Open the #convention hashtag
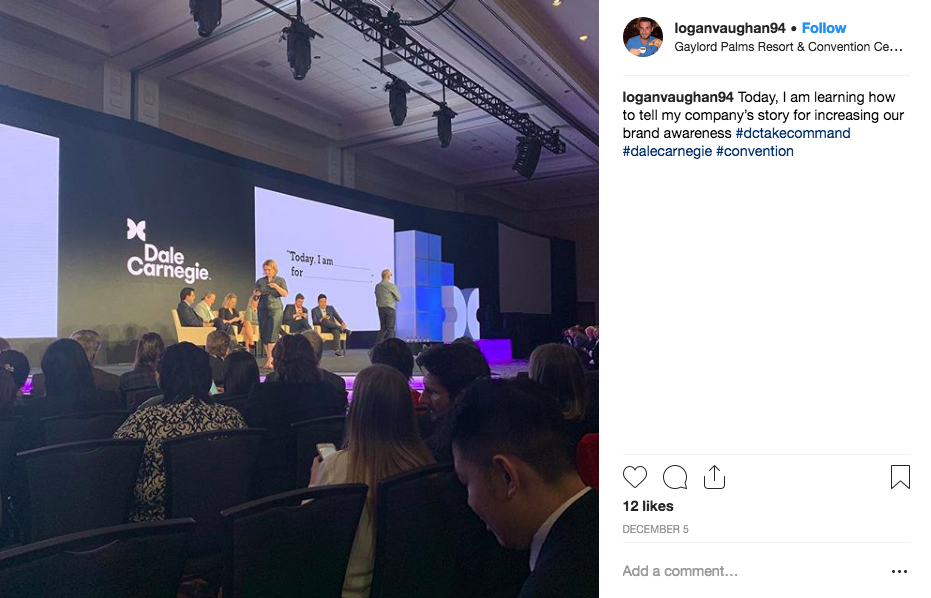The height and width of the screenshot is (598, 931). pos(755,151)
